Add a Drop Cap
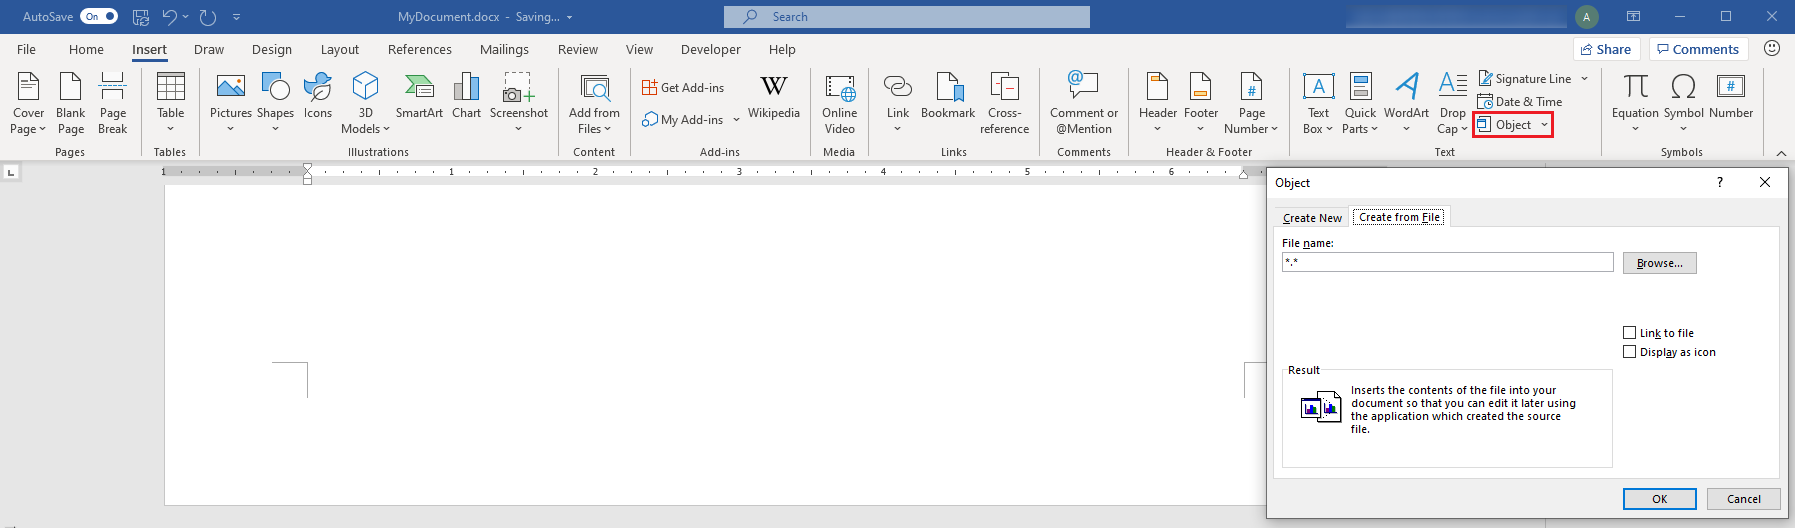Viewport: 1795px width, 528px height. point(1453,103)
